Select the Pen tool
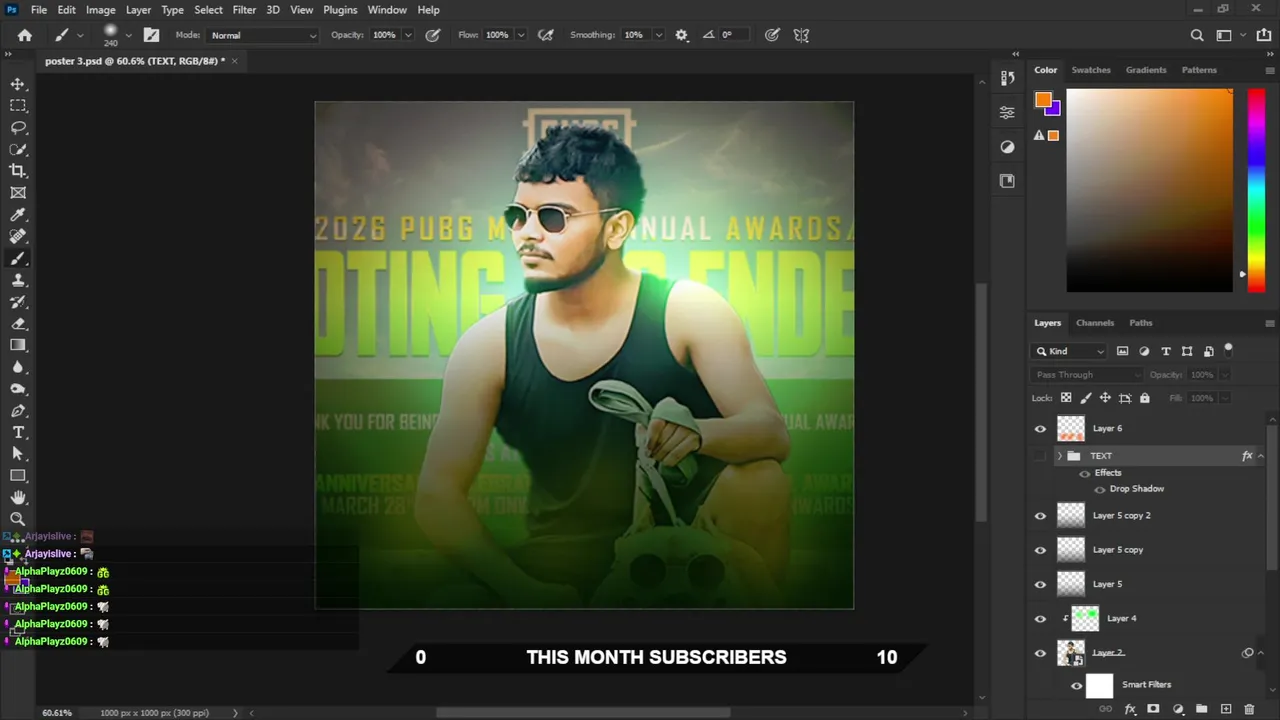Screen dimensions: 1280x720 [x=18, y=411]
